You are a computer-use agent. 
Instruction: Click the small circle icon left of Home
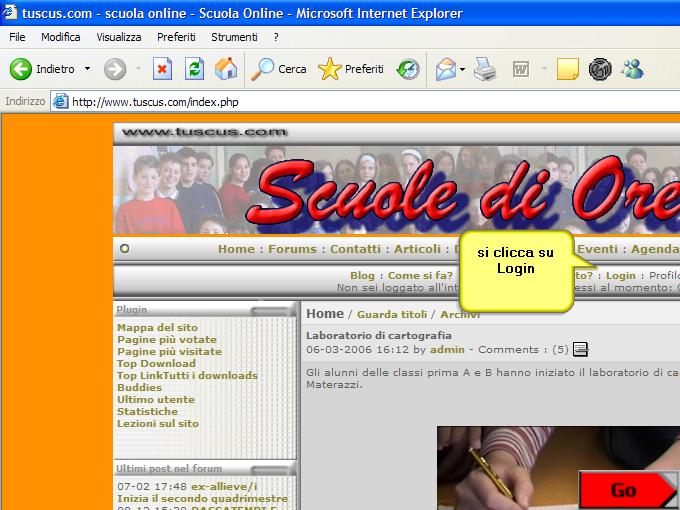click(x=124, y=248)
